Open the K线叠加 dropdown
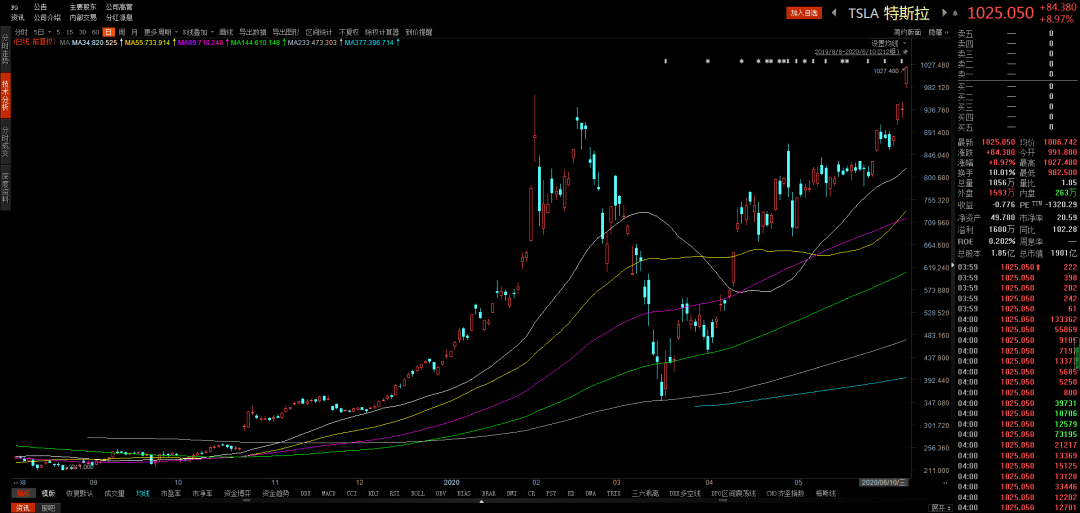This screenshot has width=1080, height=513. coord(197,32)
